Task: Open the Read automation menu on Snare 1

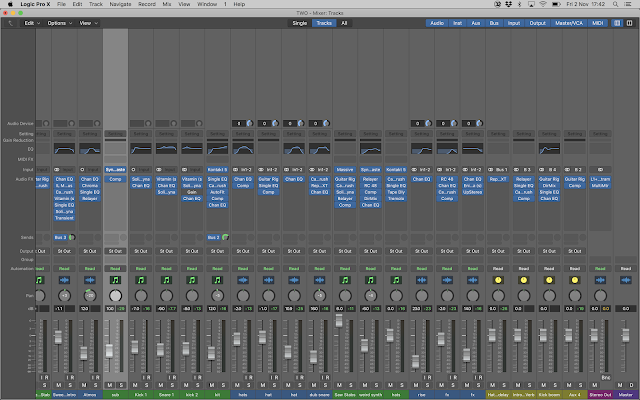Action: click(x=167, y=269)
